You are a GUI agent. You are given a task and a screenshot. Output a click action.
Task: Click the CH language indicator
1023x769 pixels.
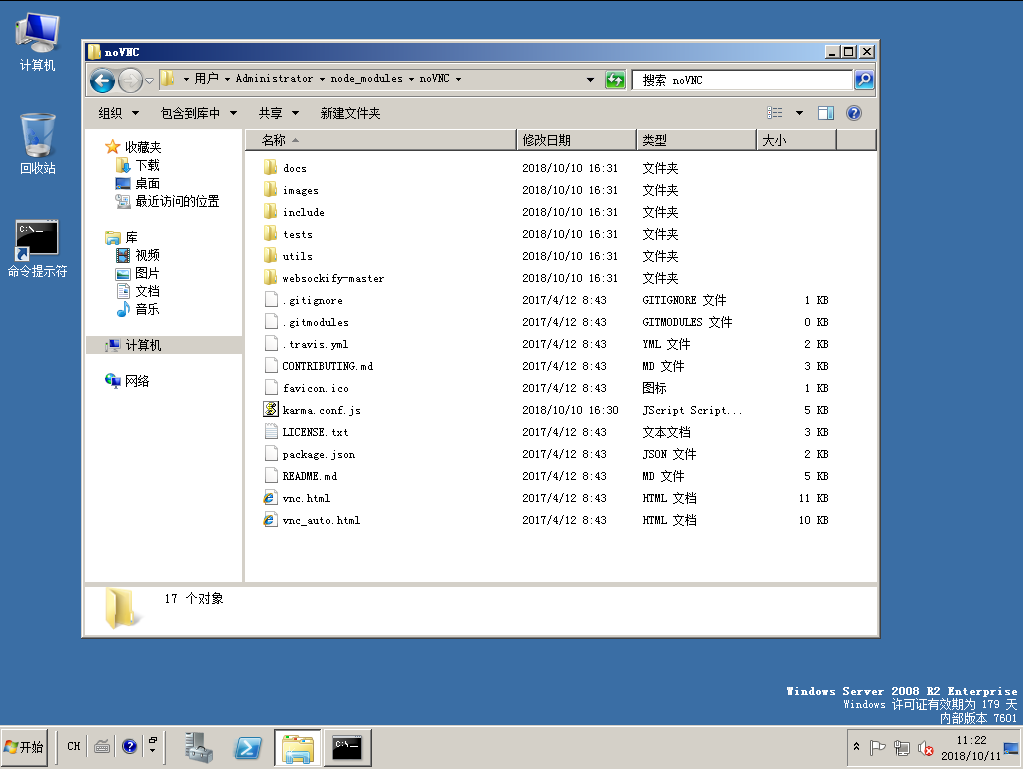74,746
